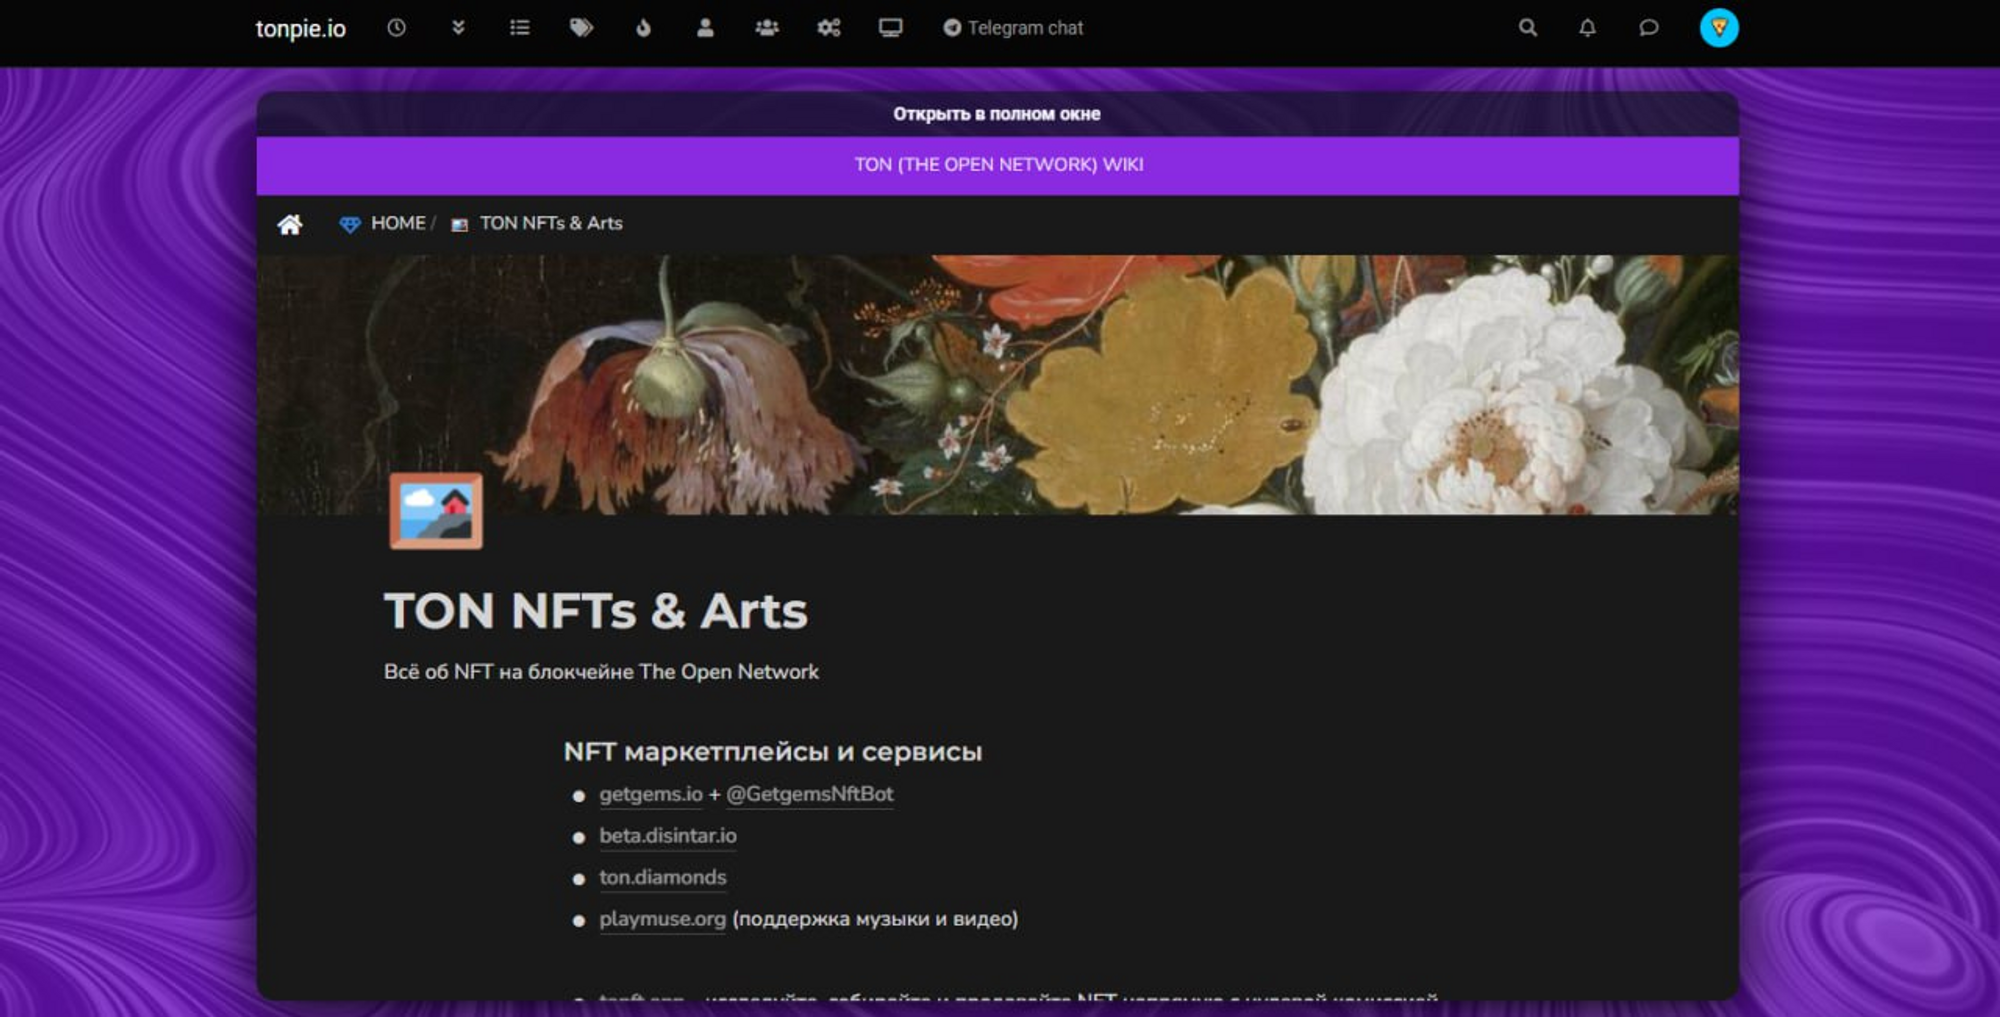This screenshot has width=2000, height=1017.
Task: Click TON NFTs & Arts breadcrumb
Action: [x=551, y=223]
